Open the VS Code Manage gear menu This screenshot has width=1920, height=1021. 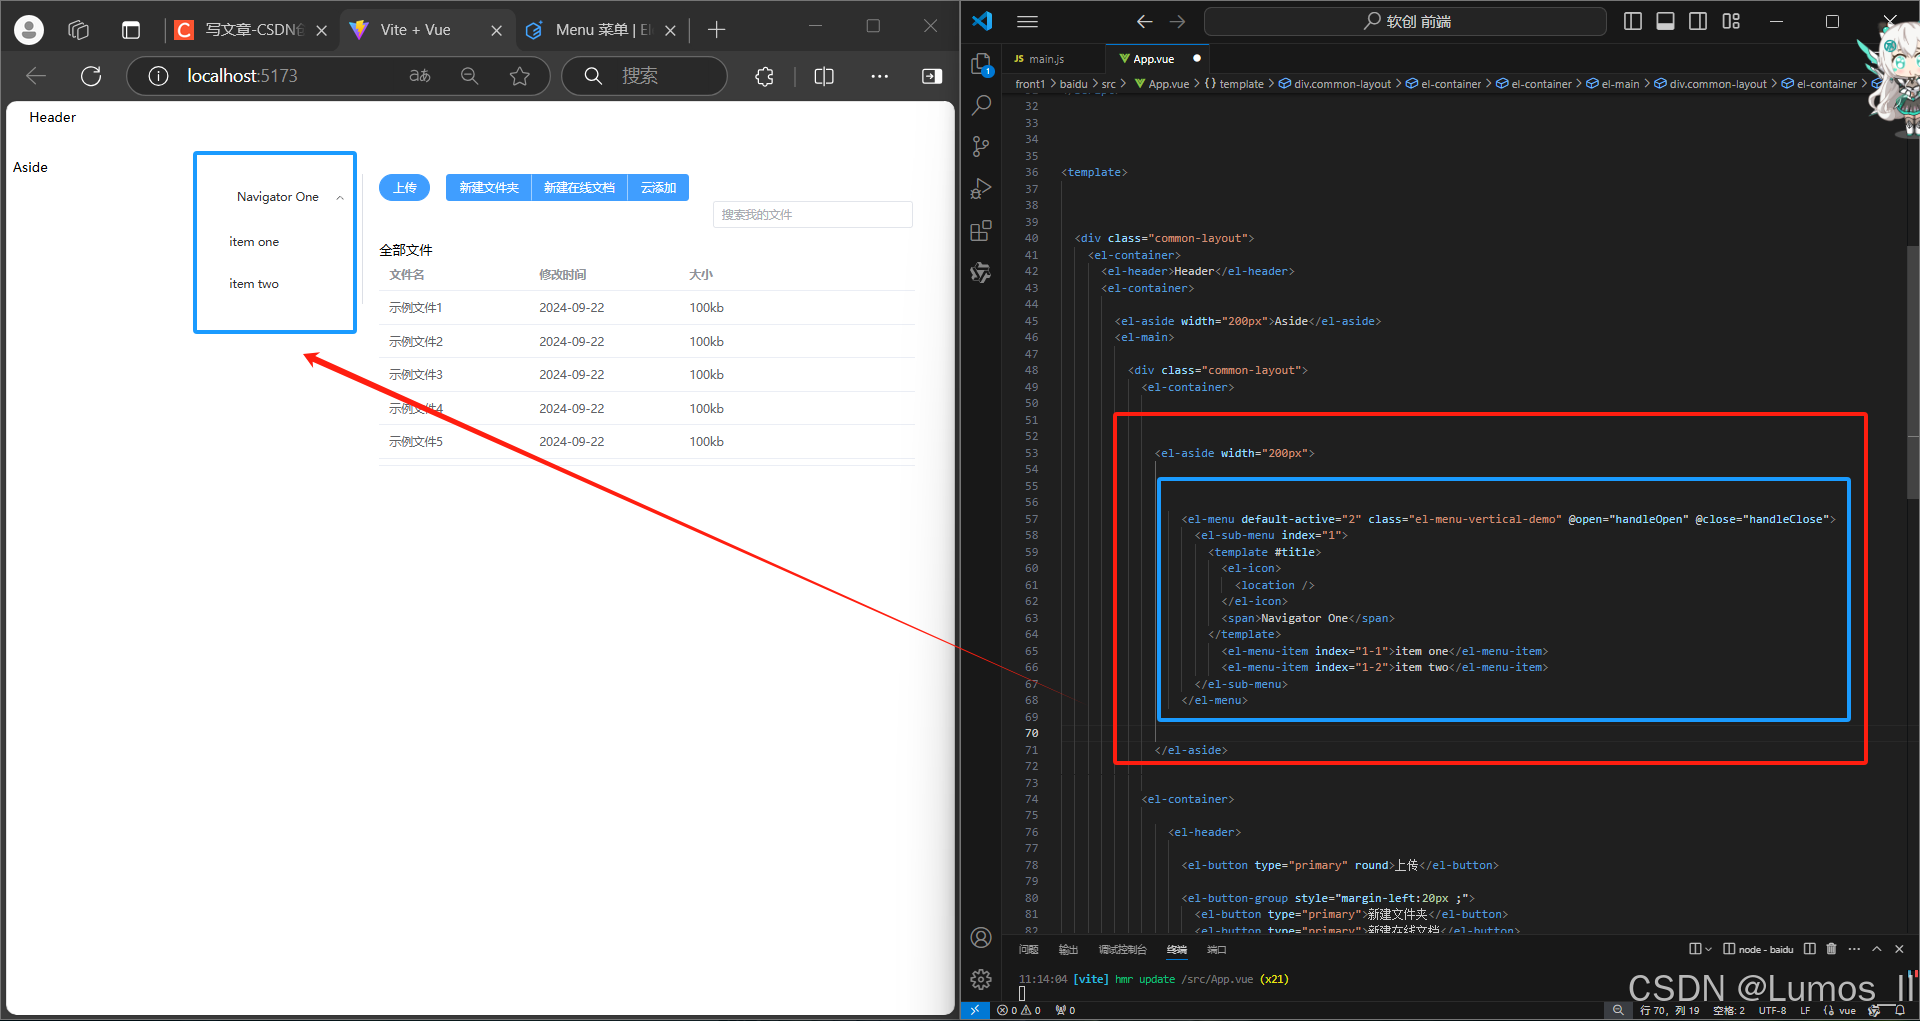point(981,979)
